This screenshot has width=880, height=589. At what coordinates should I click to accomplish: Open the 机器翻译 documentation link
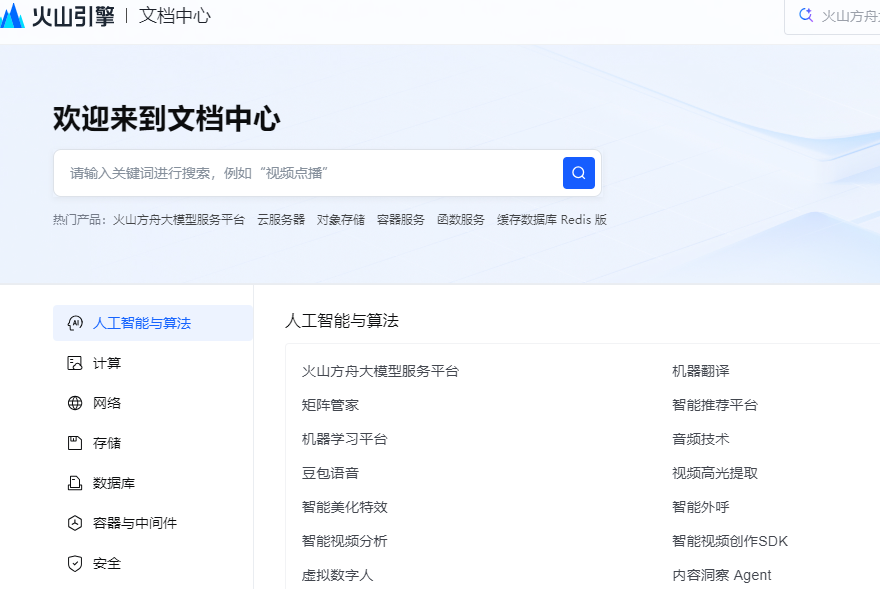[701, 370]
